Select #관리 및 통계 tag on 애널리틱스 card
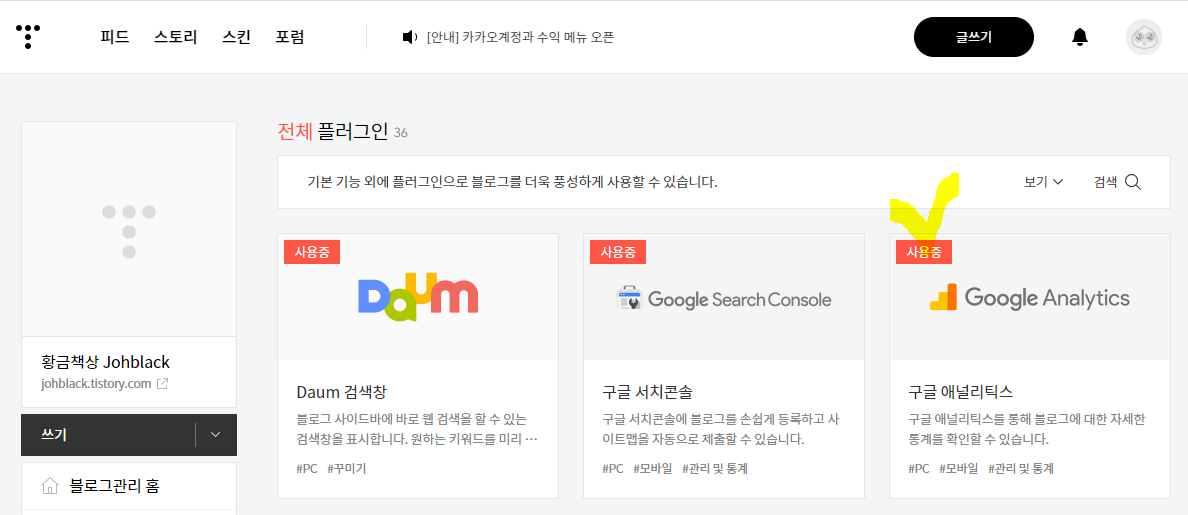This screenshot has height=515, width=1188. click(x=1021, y=469)
